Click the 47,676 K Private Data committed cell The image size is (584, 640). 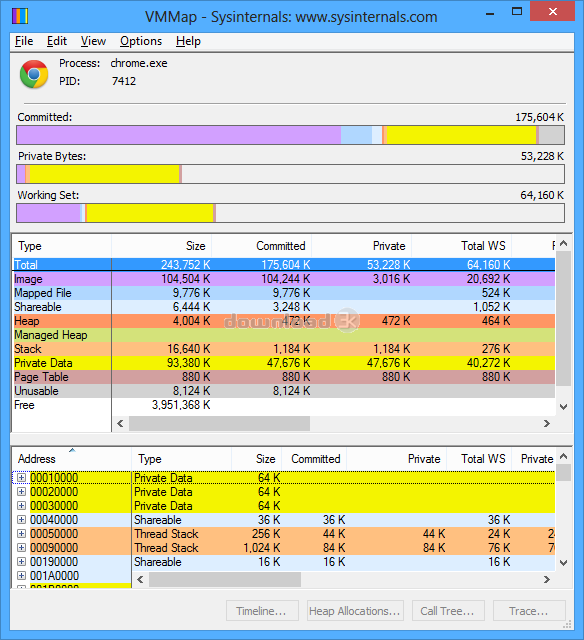click(x=289, y=363)
